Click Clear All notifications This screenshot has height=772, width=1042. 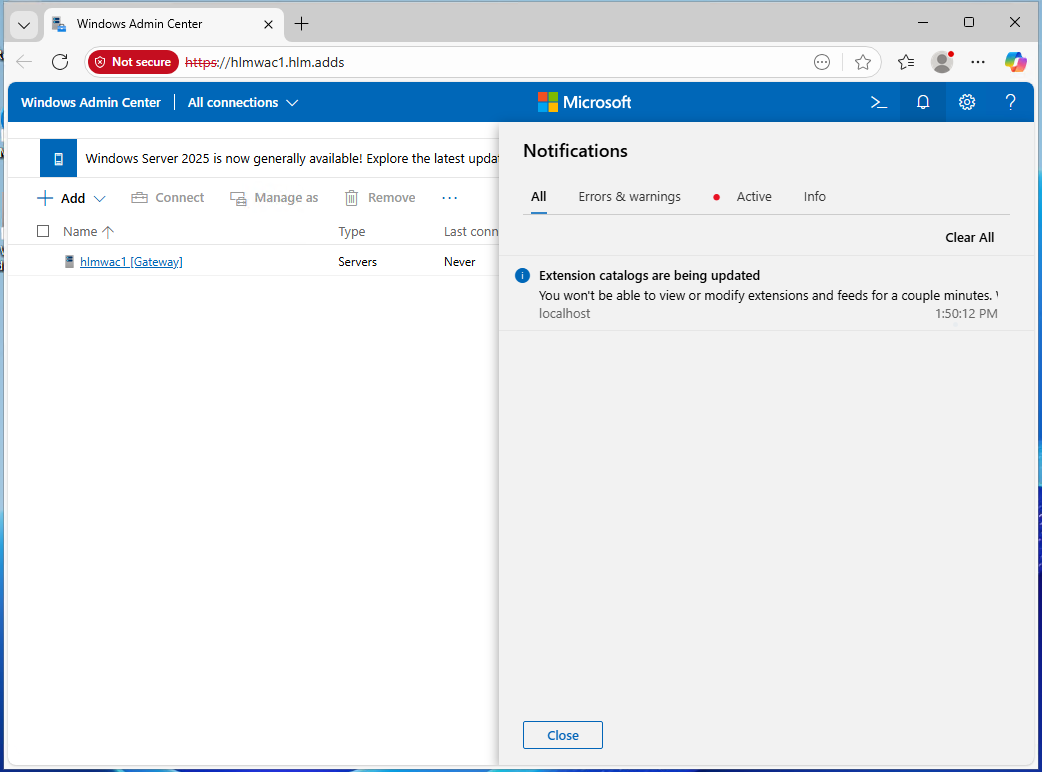pos(969,237)
